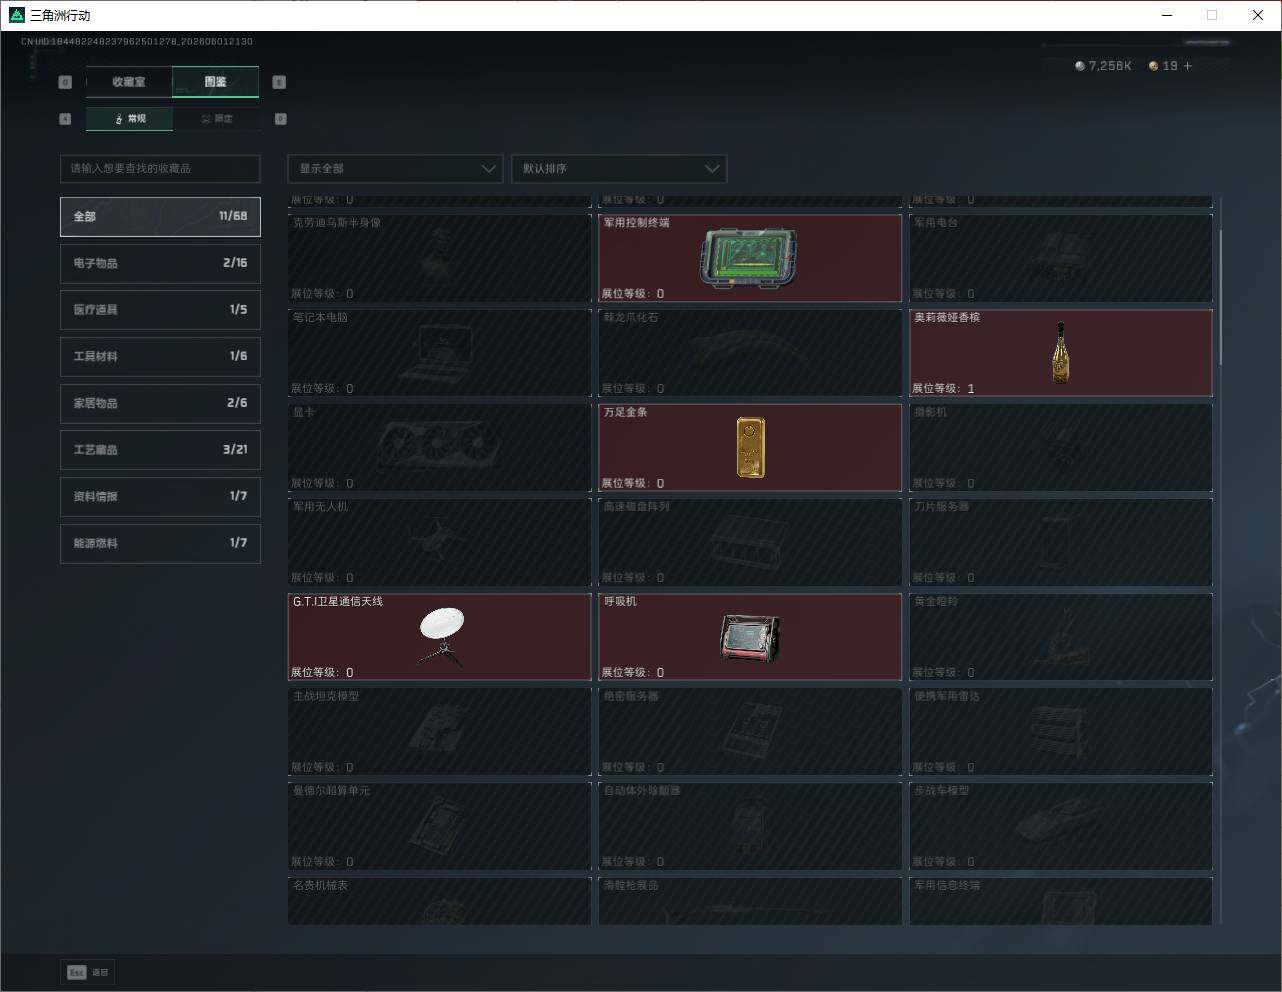Focus the collectible search field

point(160,168)
